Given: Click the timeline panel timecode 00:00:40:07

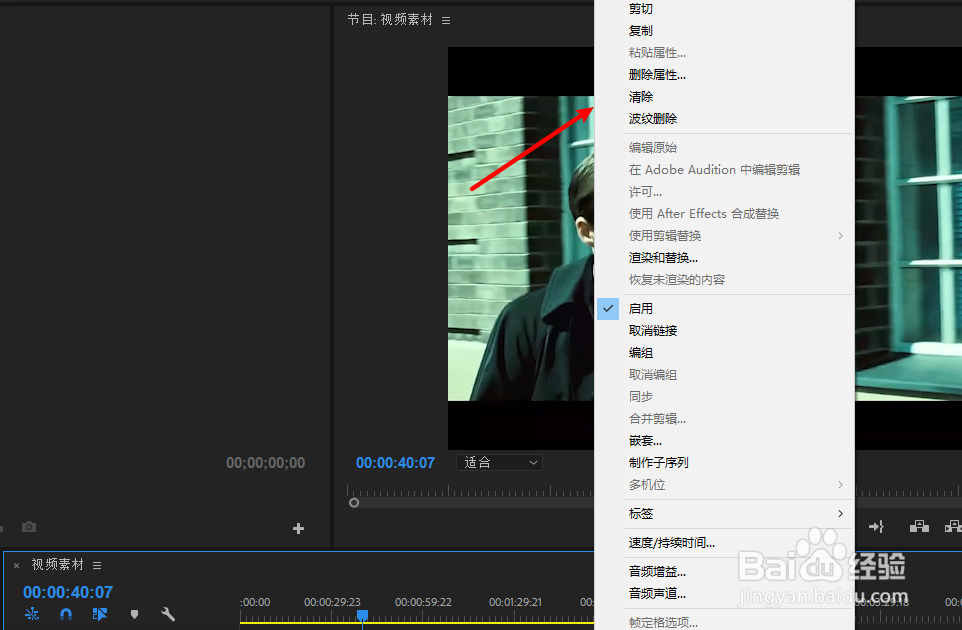Looking at the screenshot, I should point(67,592).
